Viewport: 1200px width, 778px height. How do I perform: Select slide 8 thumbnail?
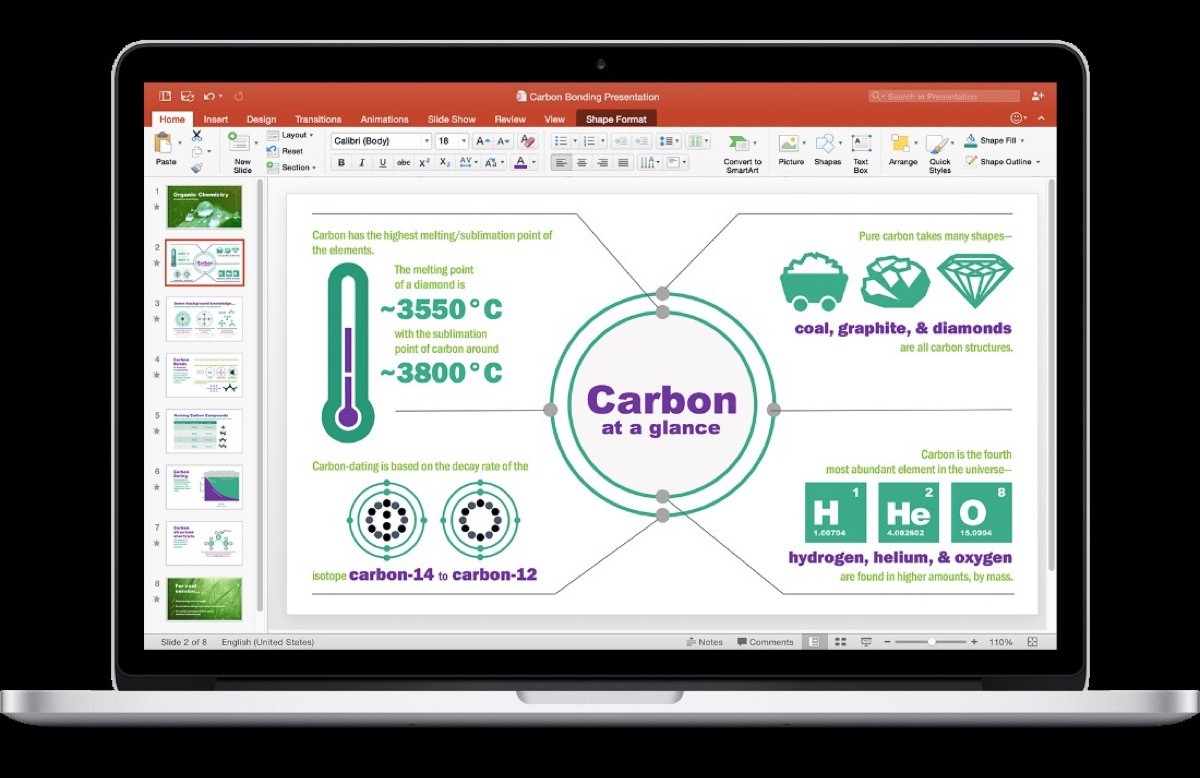204,599
